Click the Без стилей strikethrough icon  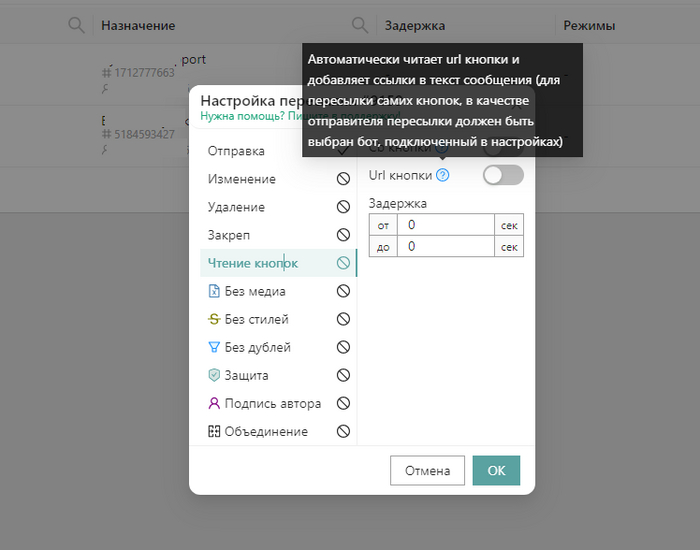point(214,319)
